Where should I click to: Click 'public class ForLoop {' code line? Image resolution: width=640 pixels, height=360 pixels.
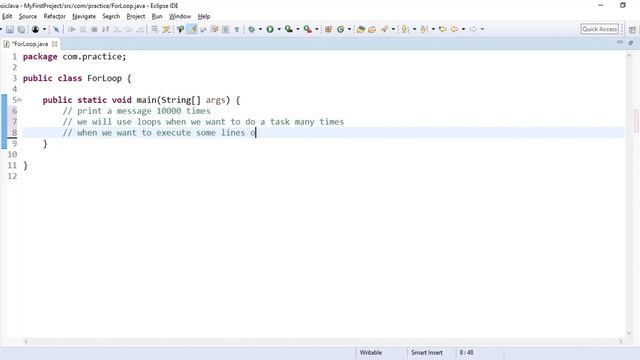pos(77,78)
